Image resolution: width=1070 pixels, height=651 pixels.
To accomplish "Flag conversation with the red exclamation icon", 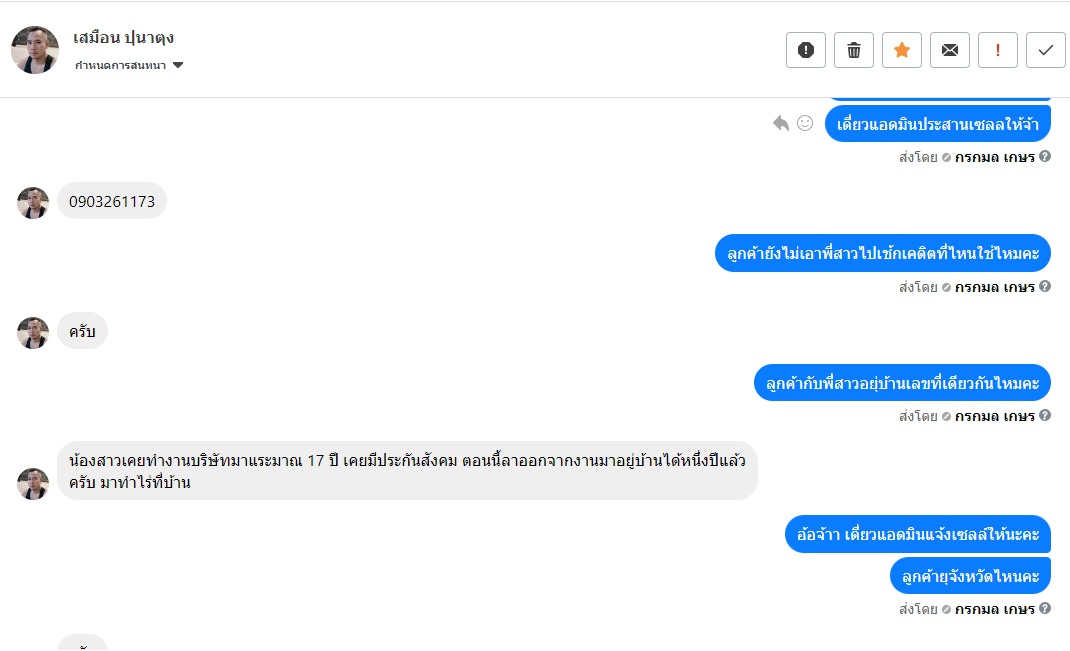I will [998, 50].
